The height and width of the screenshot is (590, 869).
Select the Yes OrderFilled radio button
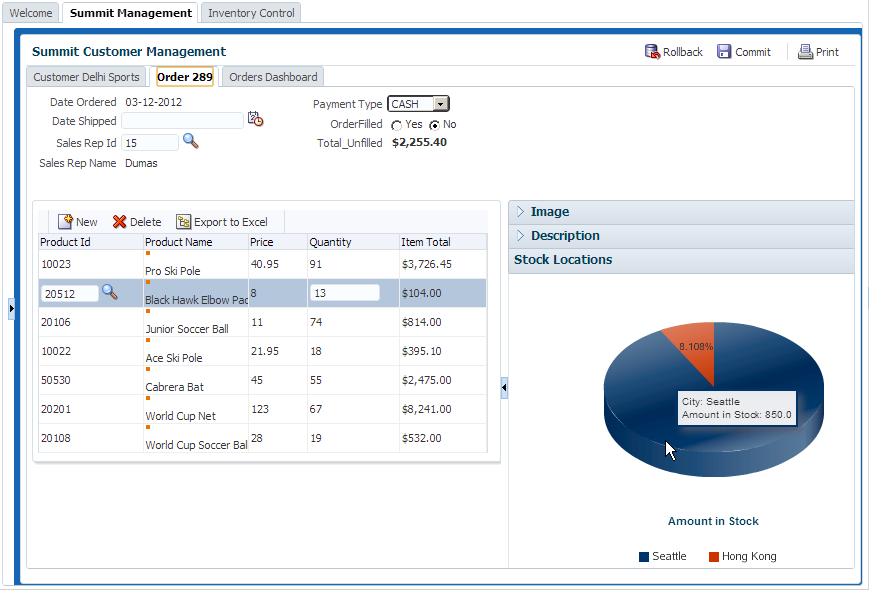coord(396,126)
